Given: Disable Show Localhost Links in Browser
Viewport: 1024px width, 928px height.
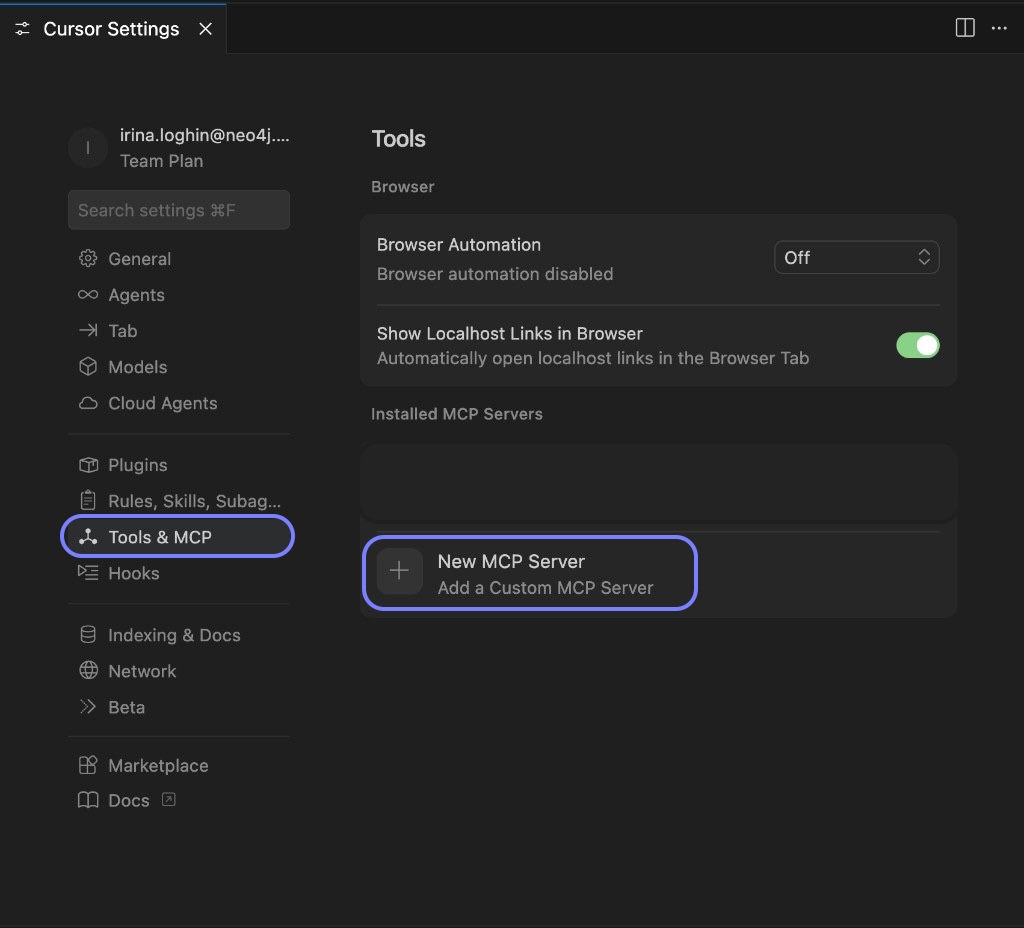Looking at the screenshot, I should [917, 345].
